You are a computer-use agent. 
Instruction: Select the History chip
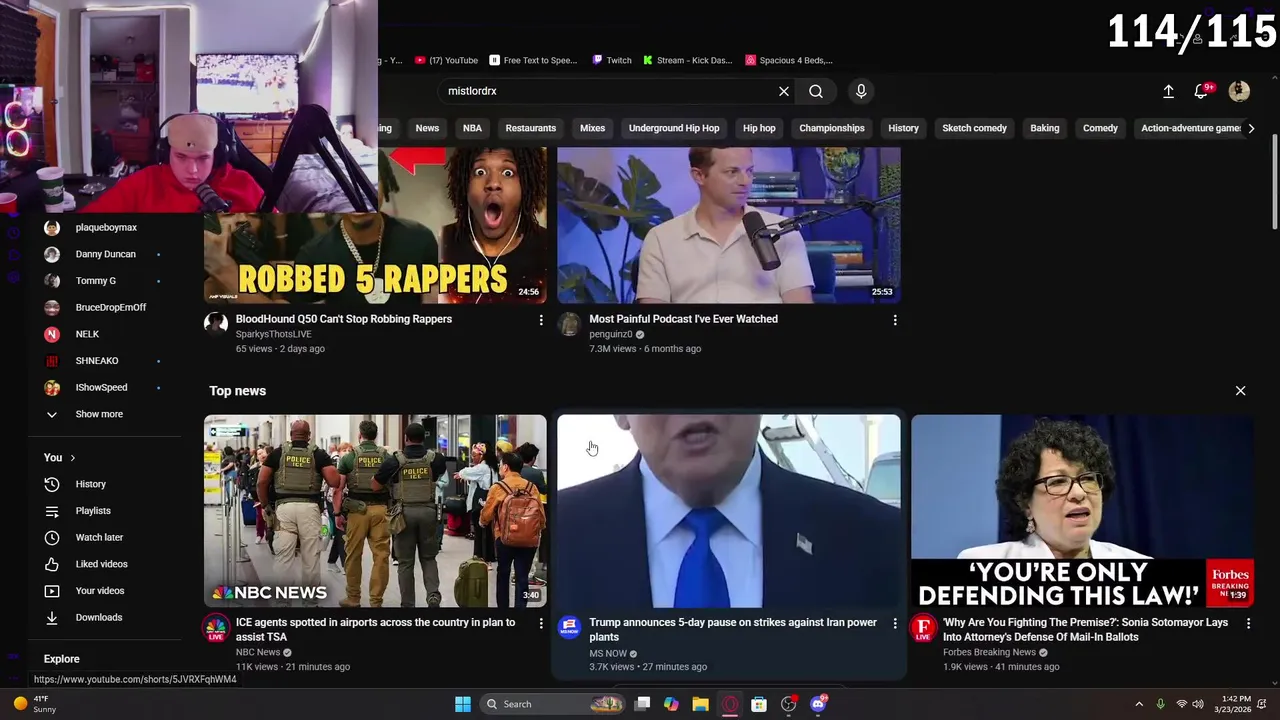(903, 128)
